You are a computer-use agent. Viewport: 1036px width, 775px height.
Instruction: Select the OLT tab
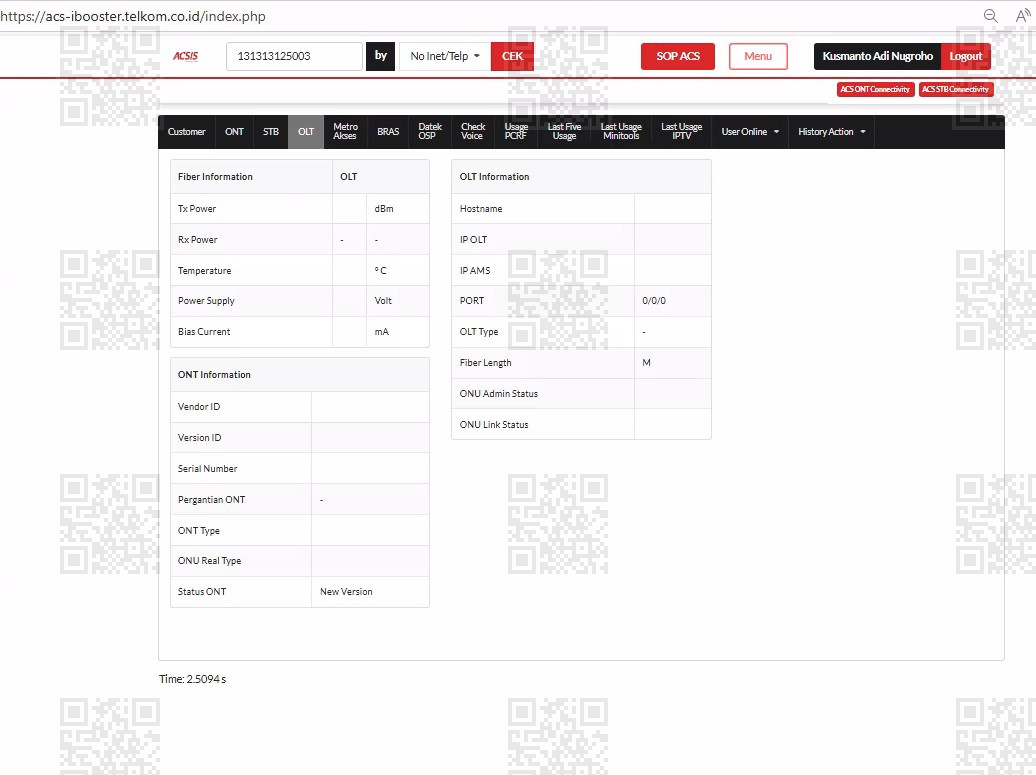tap(306, 131)
